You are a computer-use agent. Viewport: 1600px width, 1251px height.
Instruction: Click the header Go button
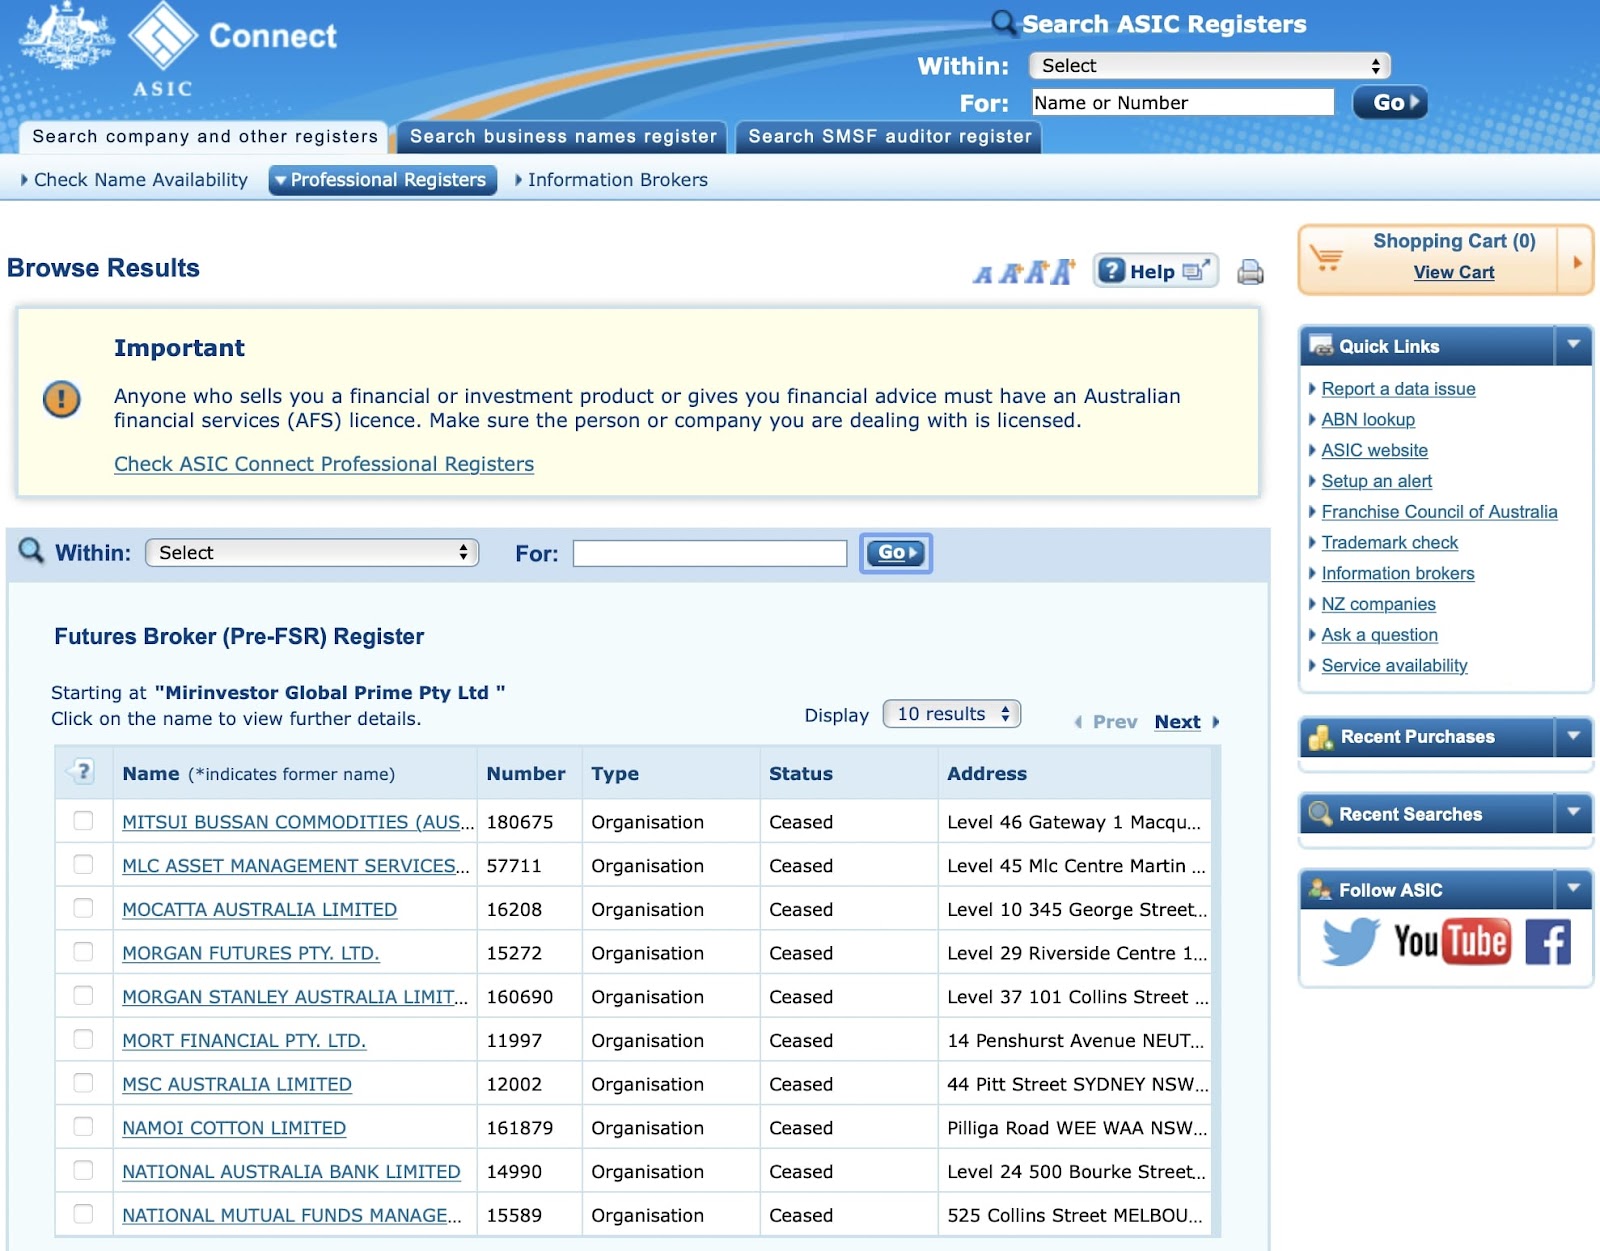click(1390, 102)
